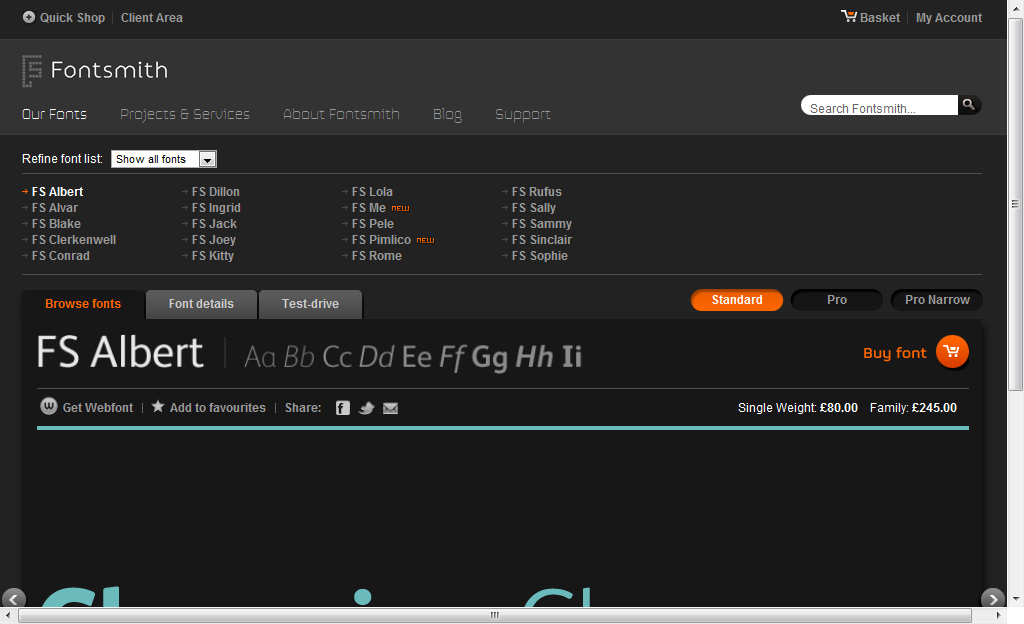The image size is (1024, 624).
Task: Go to next slide arrow
Action: coord(993,599)
